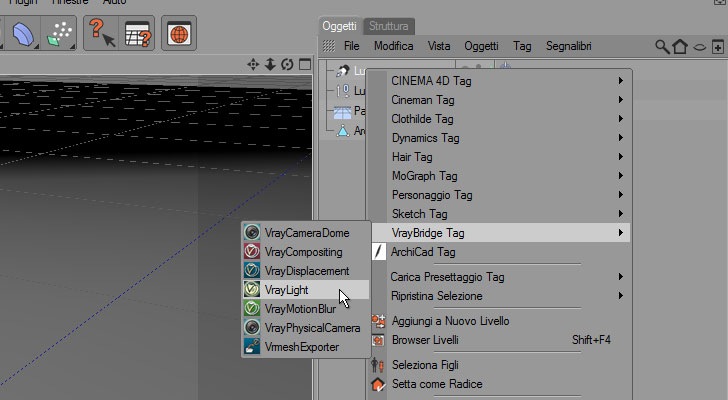Click the blue deformer shape tool icon
This screenshot has height=400, width=728.
(x=24, y=33)
